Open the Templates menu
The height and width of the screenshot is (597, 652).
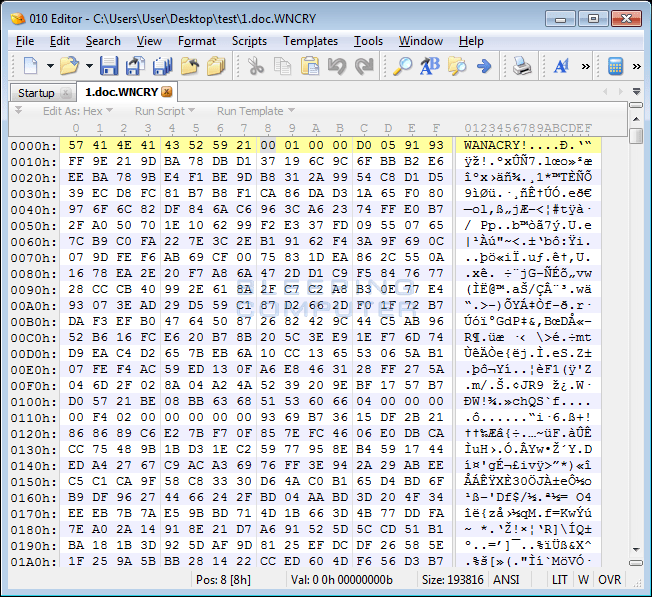(x=310, y=41)
